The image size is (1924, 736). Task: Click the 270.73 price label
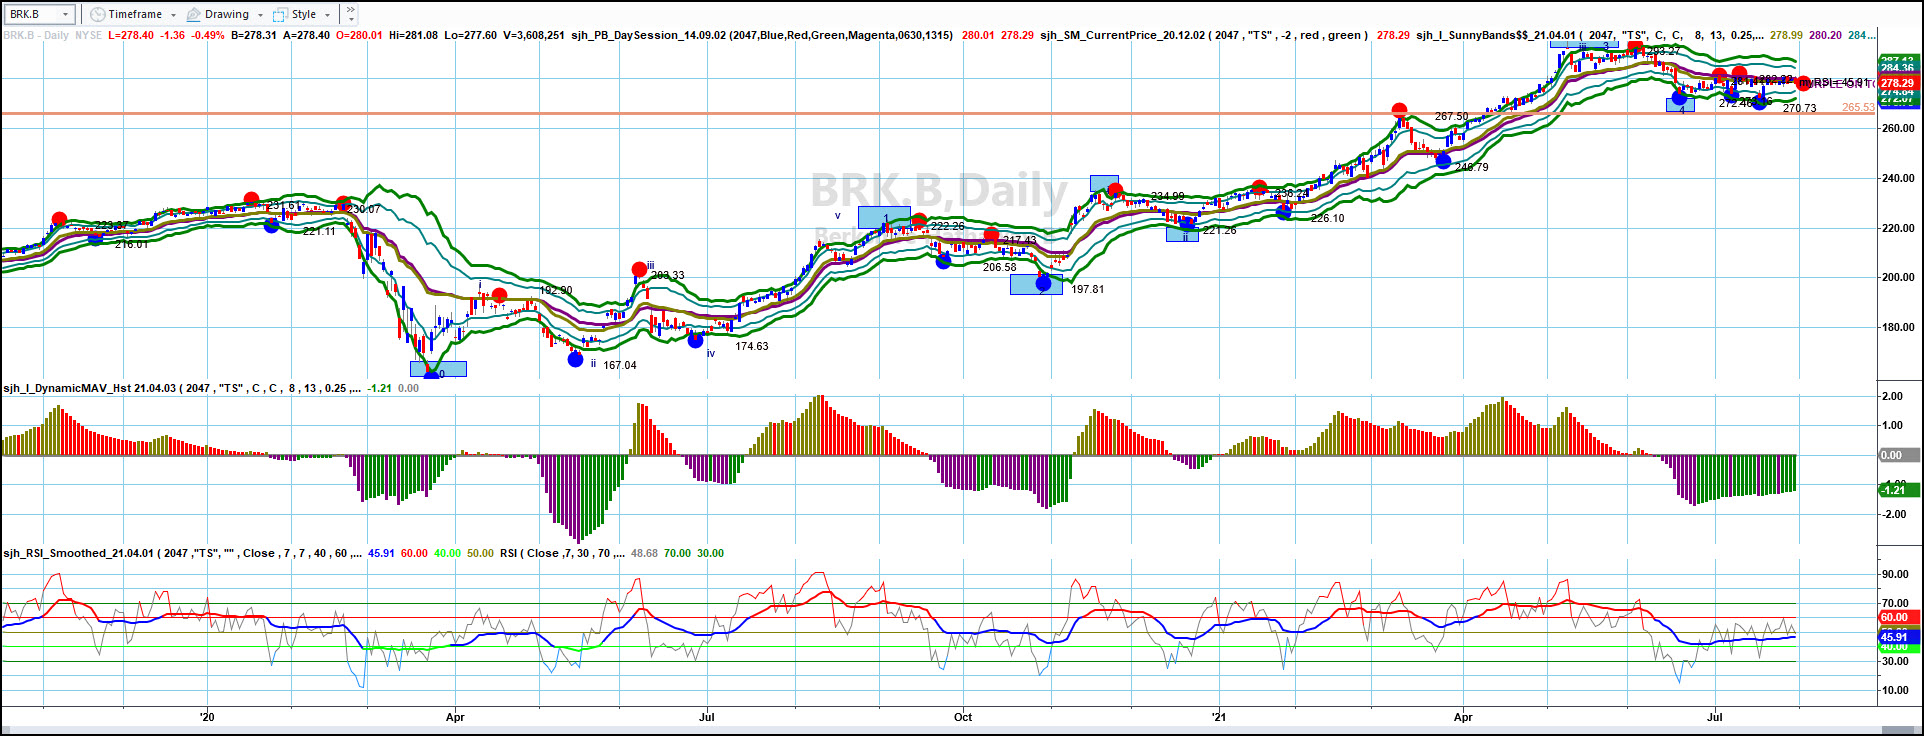pos(1800,108)
